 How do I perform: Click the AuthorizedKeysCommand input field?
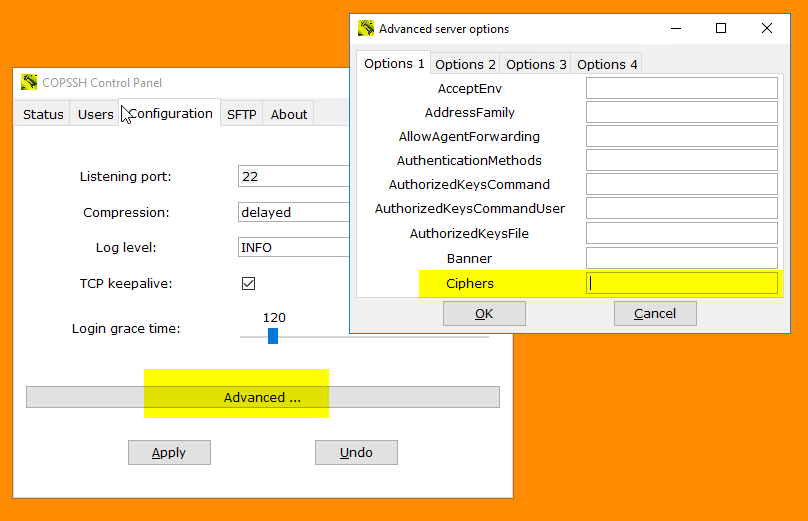[682, 184]
